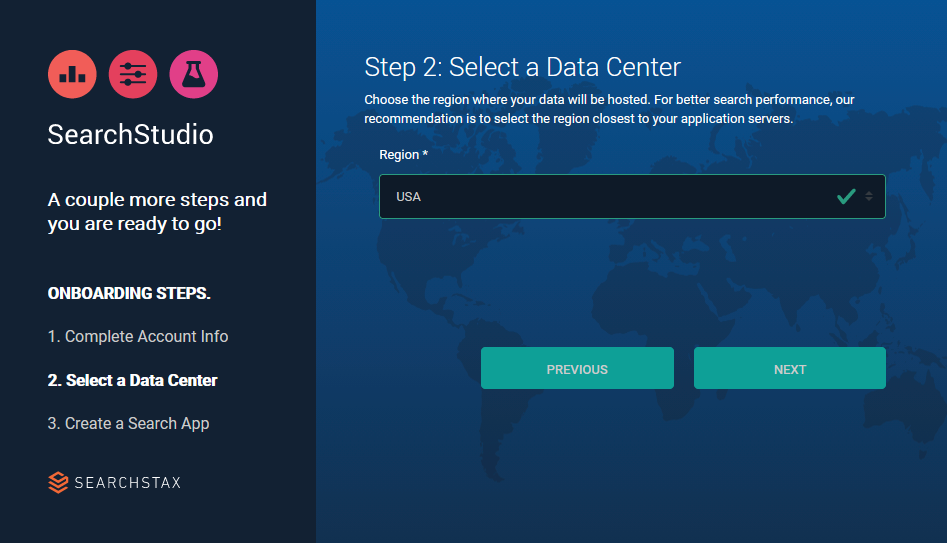947x543 pixels.
Task: Click the sliders settings icon
Action: point(133,74)
